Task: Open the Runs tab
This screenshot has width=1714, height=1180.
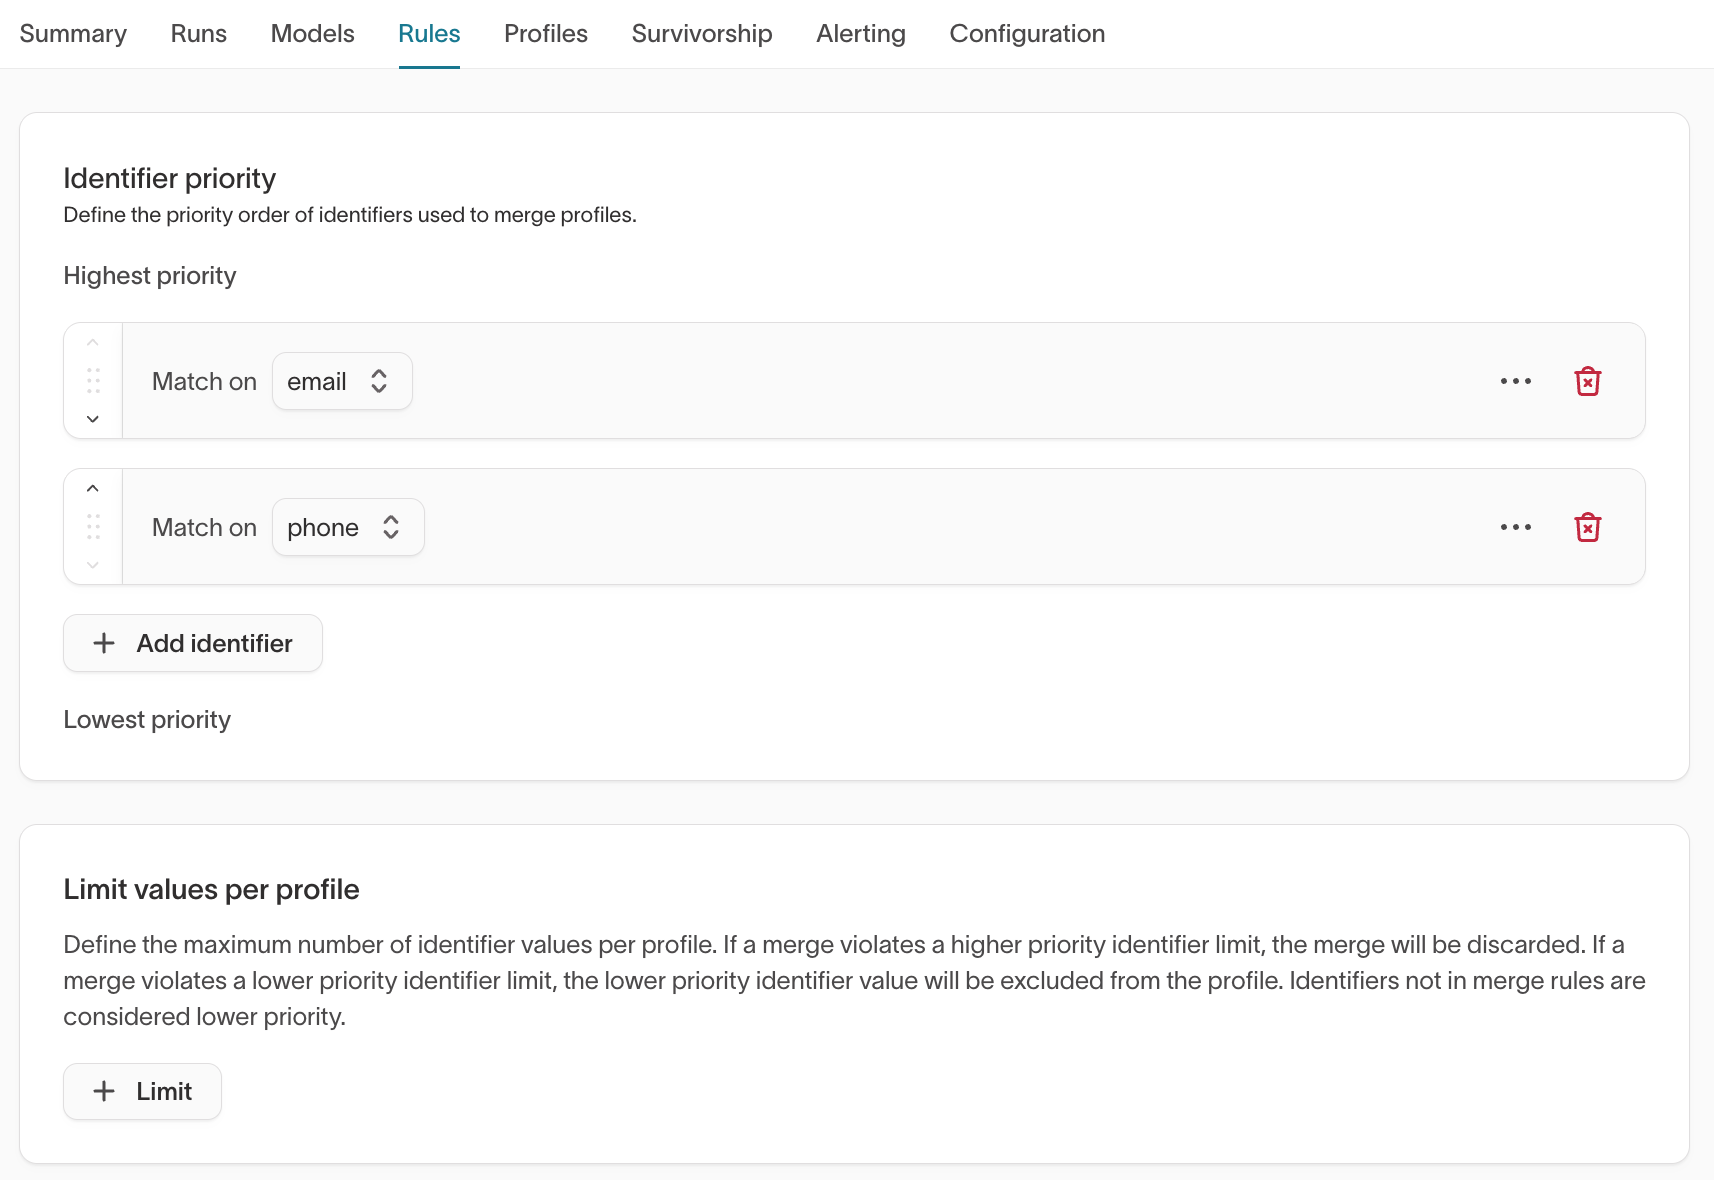Action: click(199, 34)
